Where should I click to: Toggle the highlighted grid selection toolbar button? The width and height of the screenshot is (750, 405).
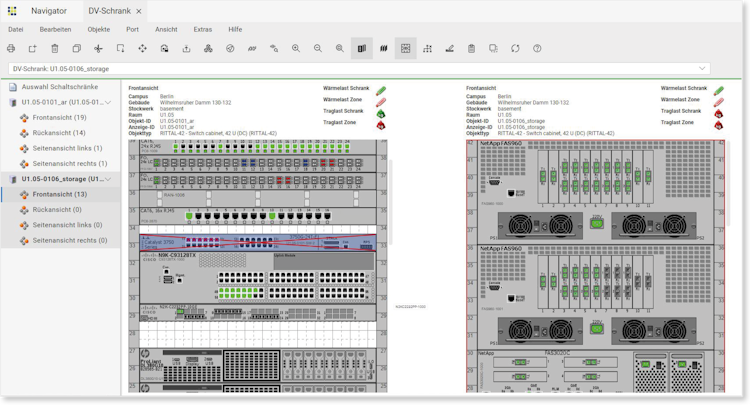405,48
